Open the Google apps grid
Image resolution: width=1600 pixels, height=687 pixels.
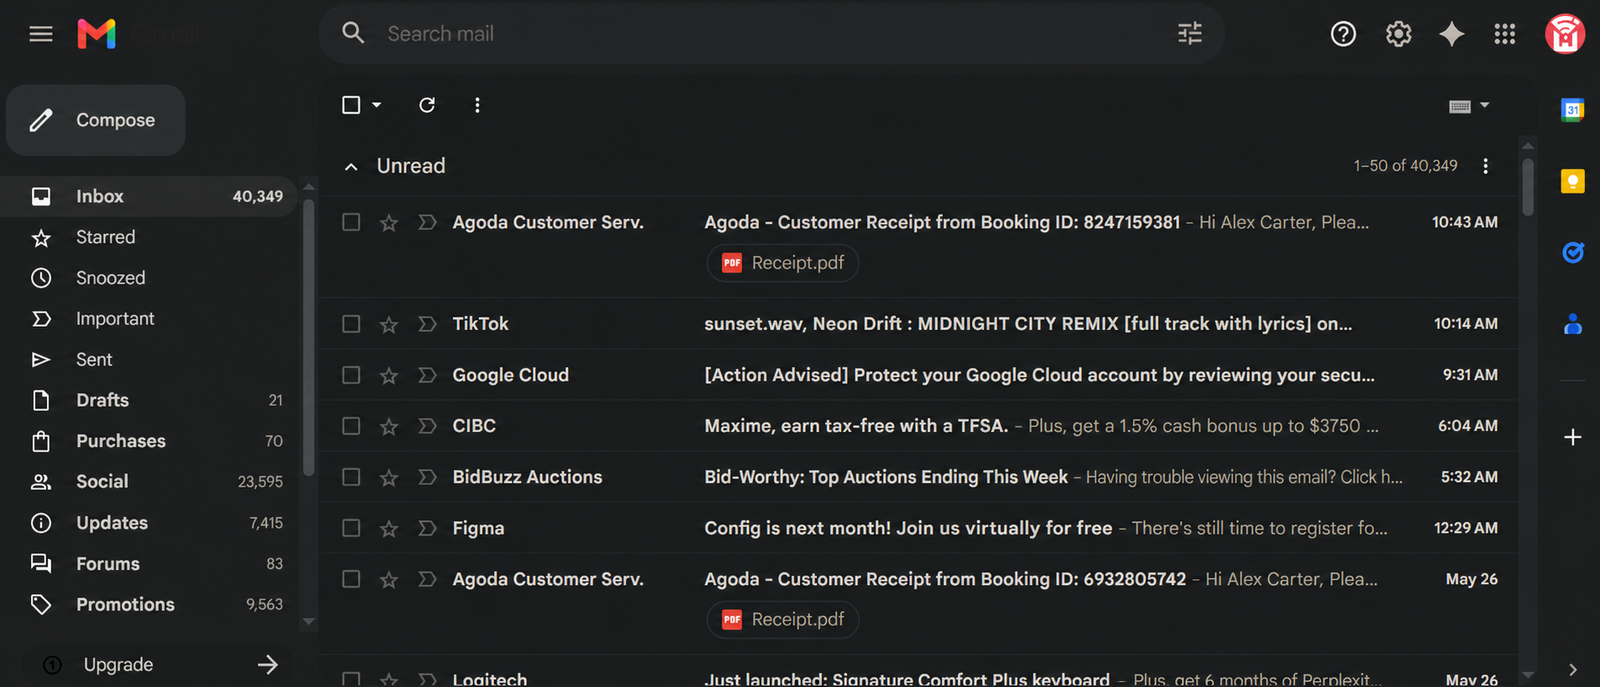(x=1505, y=34)
